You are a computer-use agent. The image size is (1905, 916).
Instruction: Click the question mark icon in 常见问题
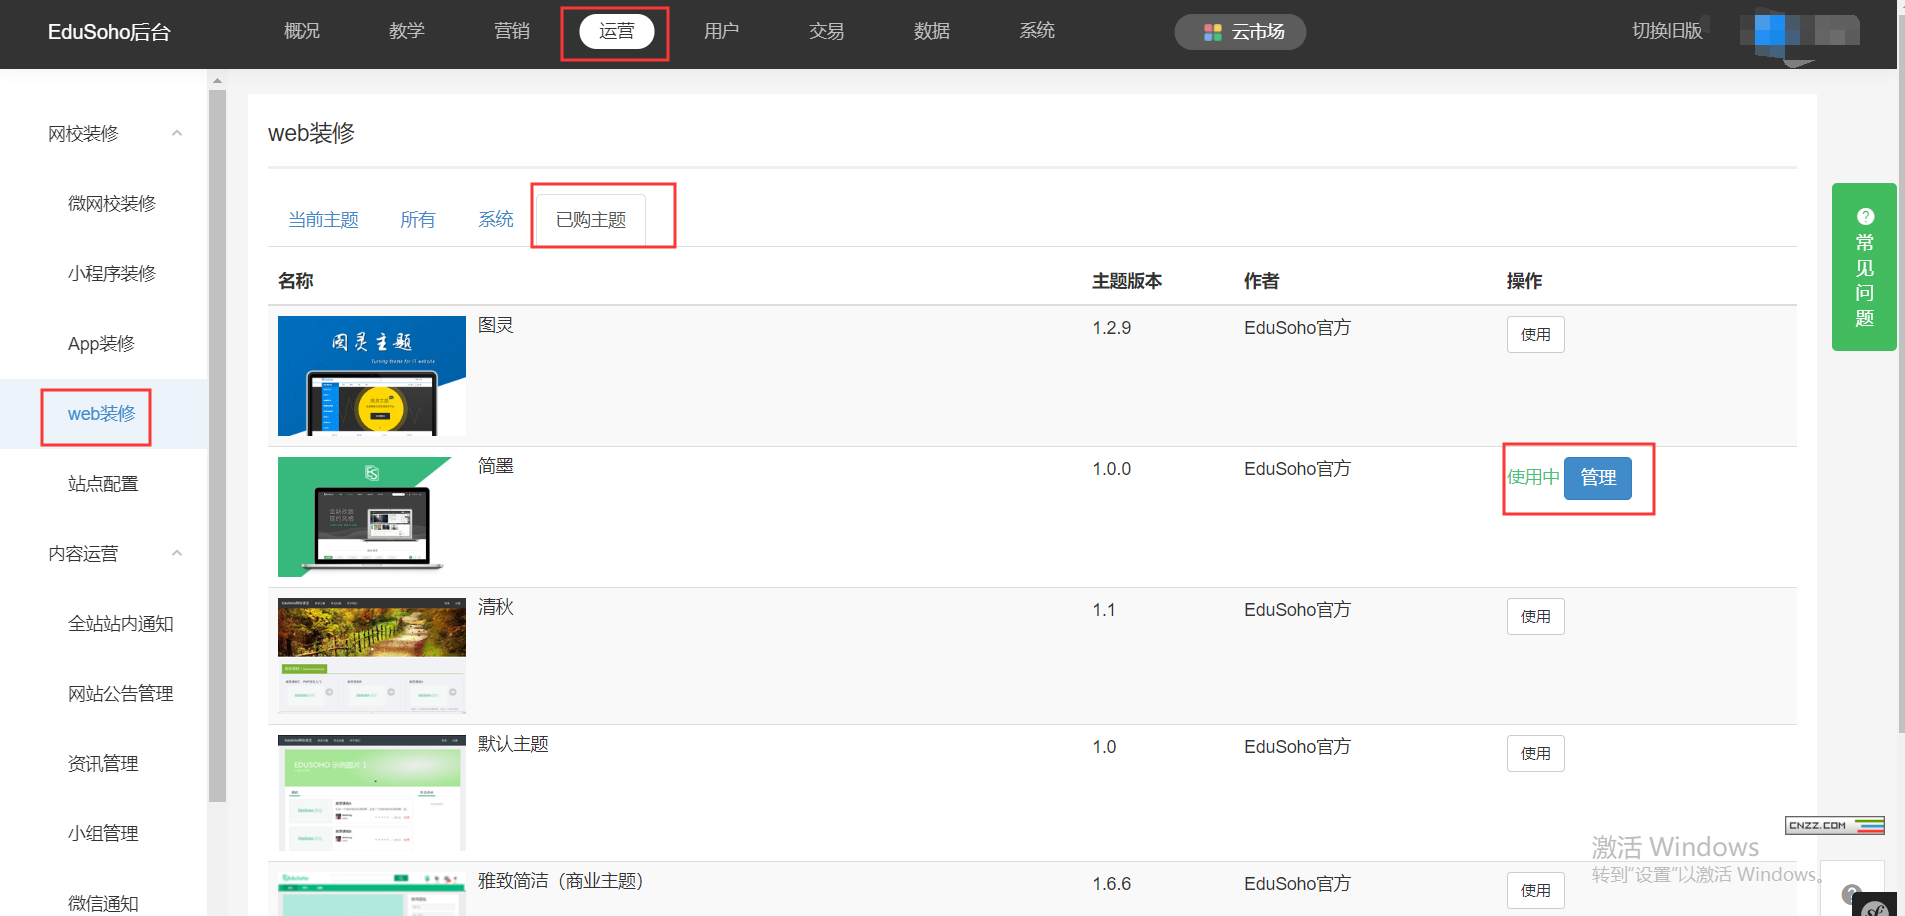1865,216
